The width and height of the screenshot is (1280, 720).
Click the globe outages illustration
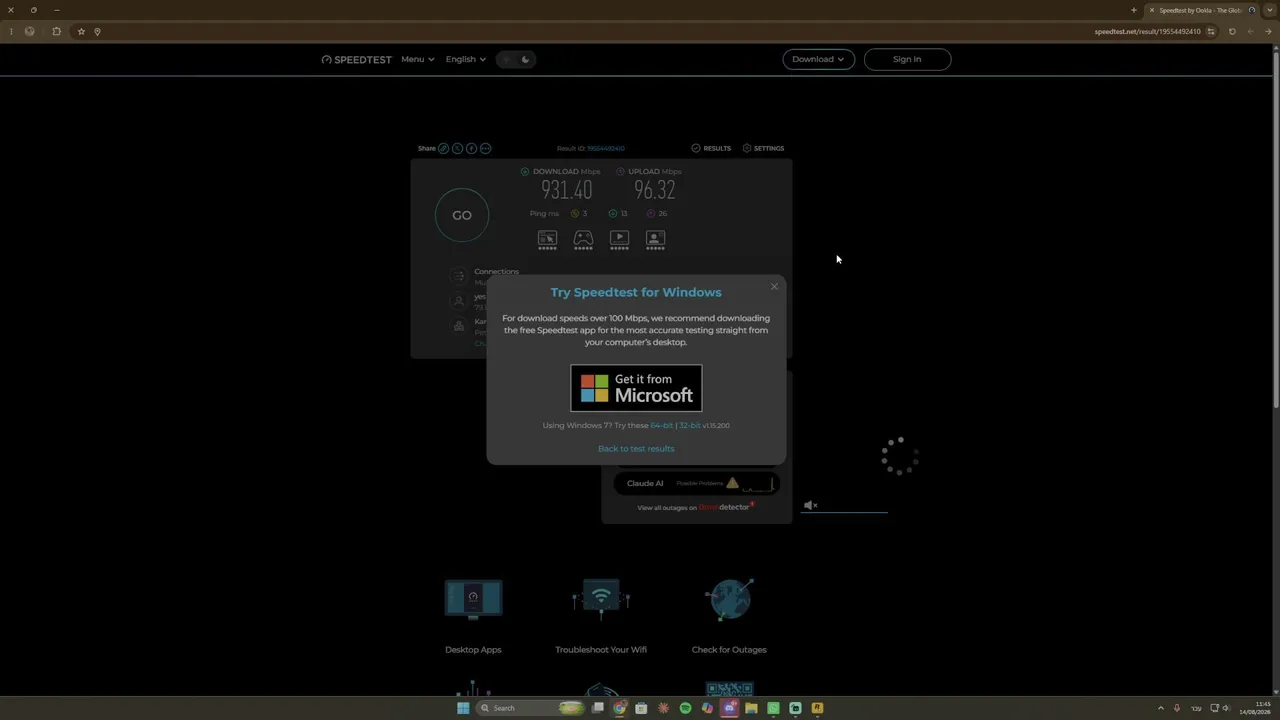[x=729, y=599]
